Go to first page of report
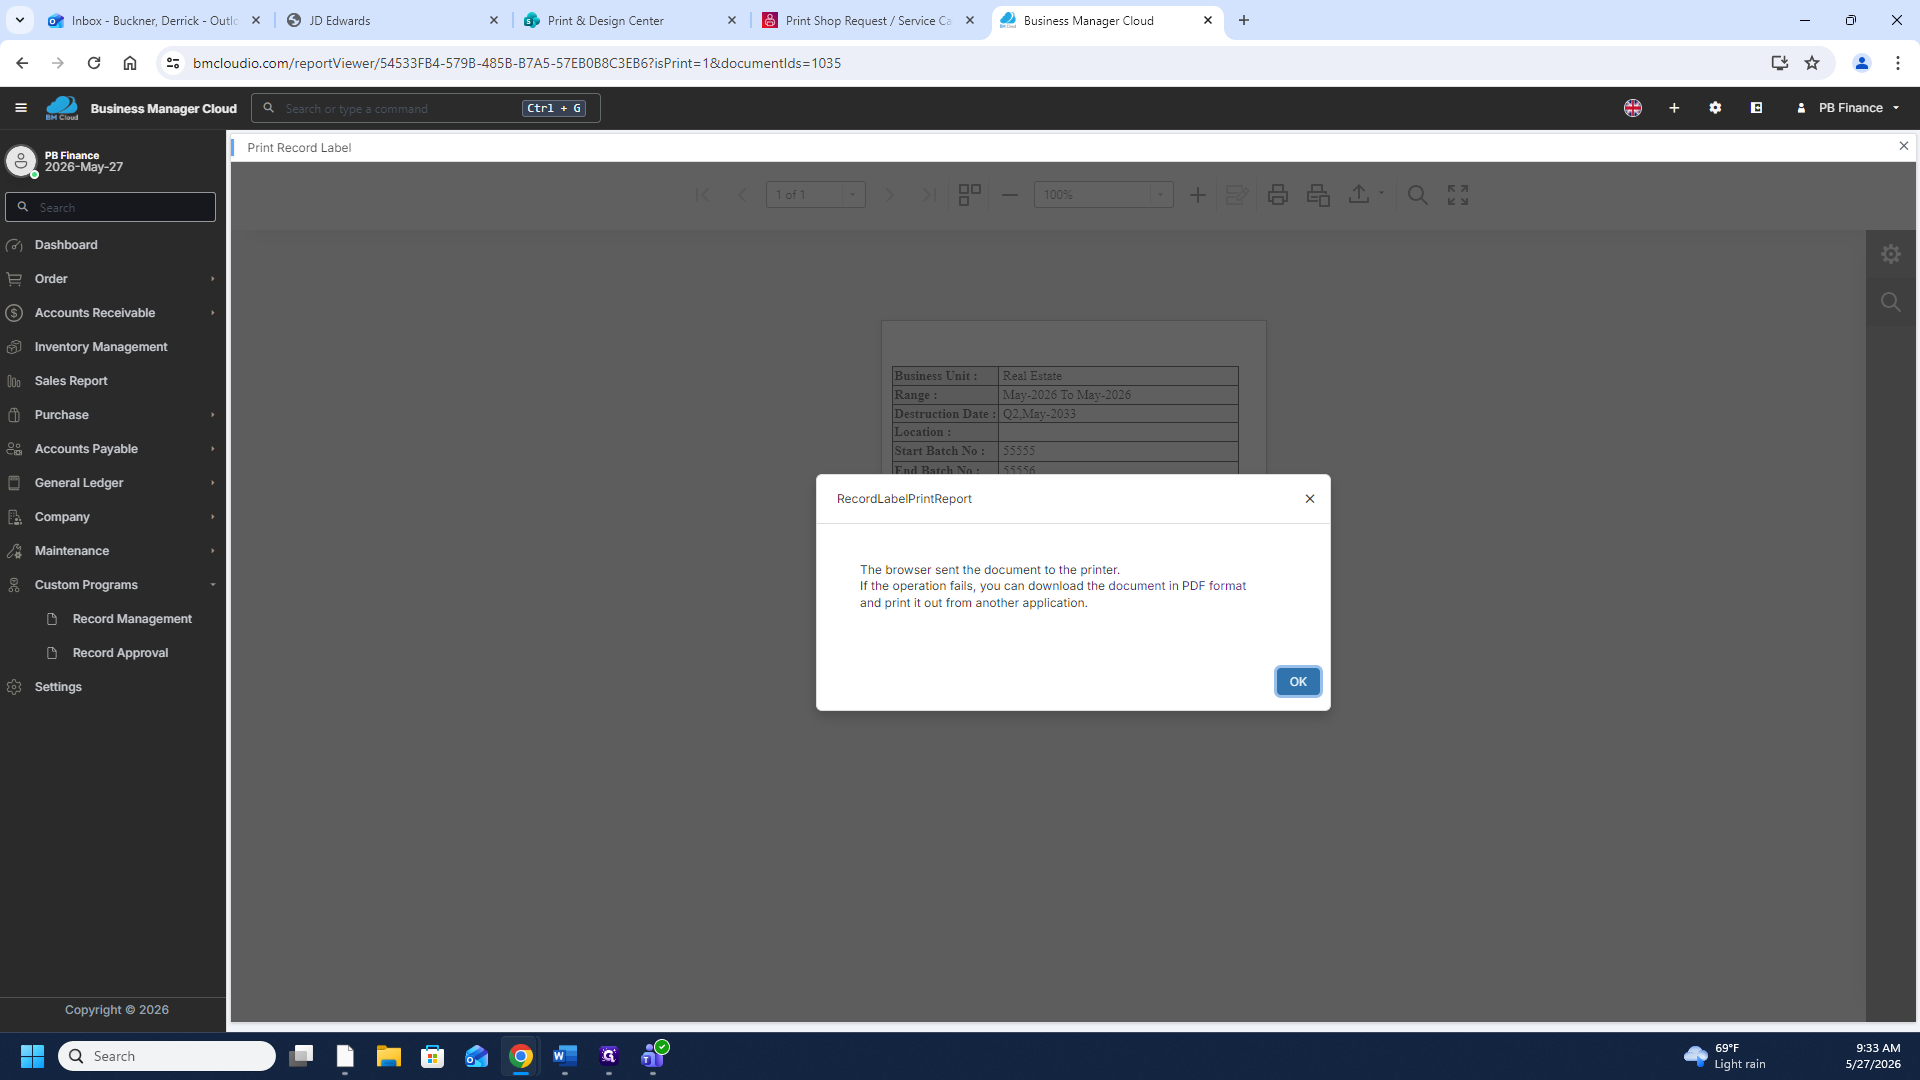 (x=703, y=195)
